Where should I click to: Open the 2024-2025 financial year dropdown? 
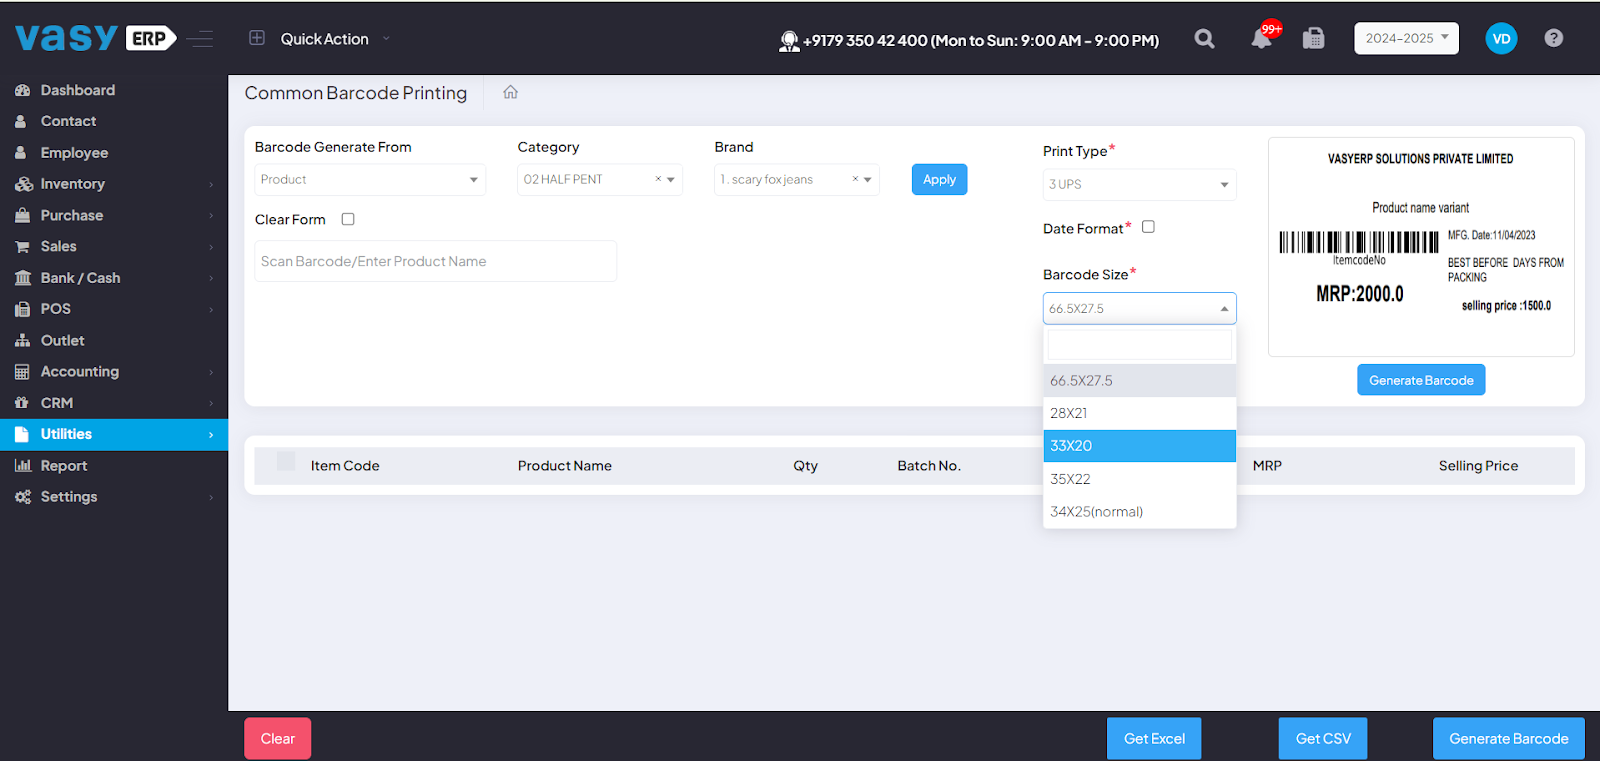coord(1406,38)
